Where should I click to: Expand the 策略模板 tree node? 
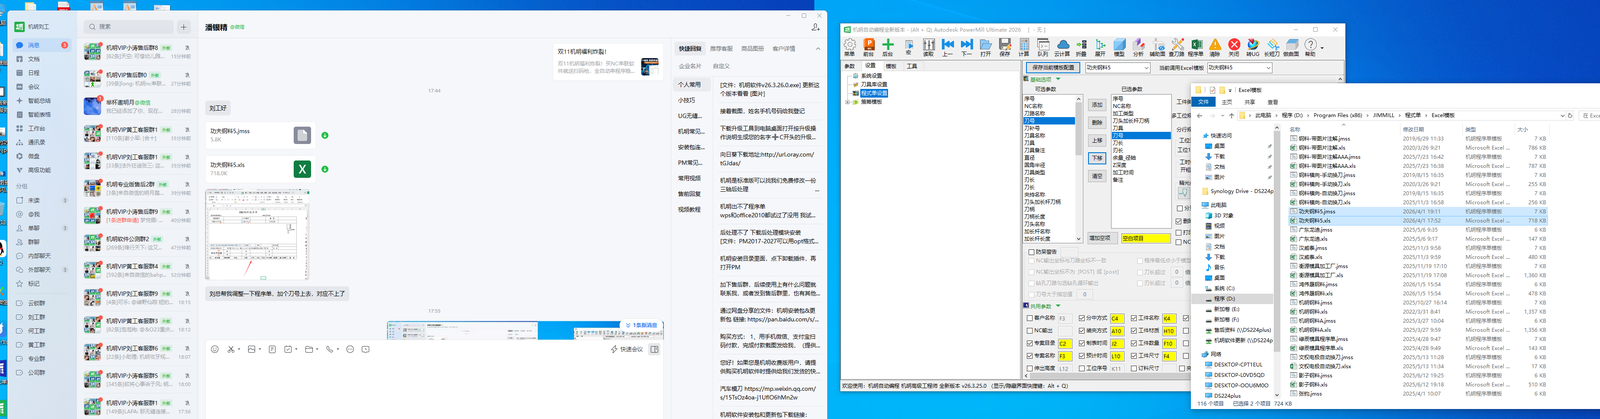coord(848,102)
